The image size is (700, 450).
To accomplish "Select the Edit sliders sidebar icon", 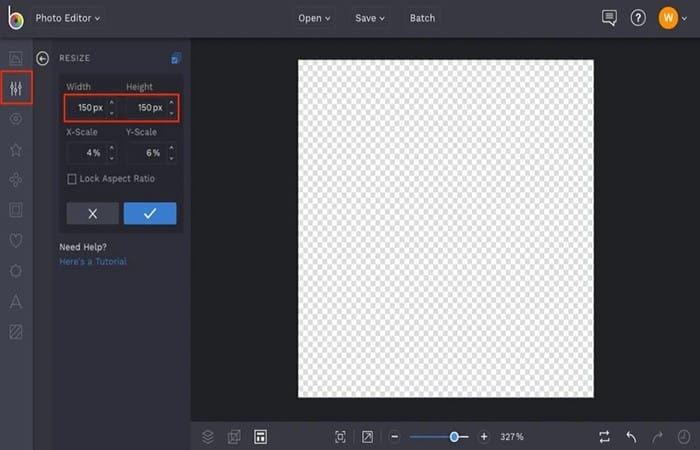I will [x=16, y=88].
